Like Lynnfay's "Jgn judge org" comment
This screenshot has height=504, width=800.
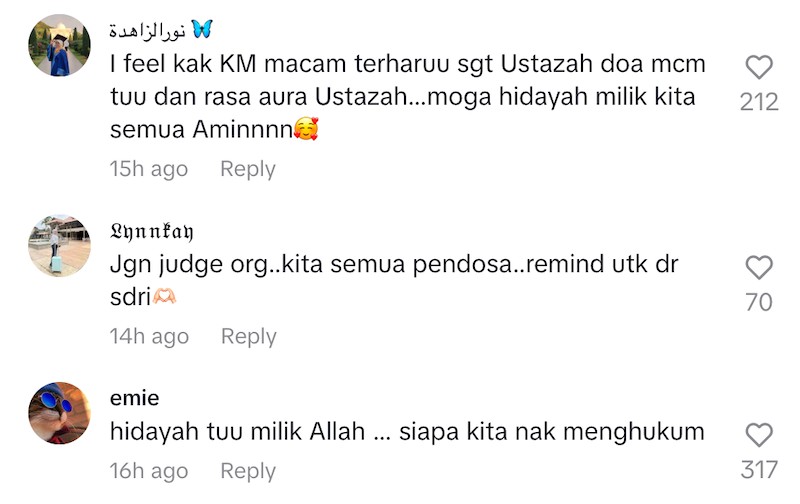click(x=759, y=267)
